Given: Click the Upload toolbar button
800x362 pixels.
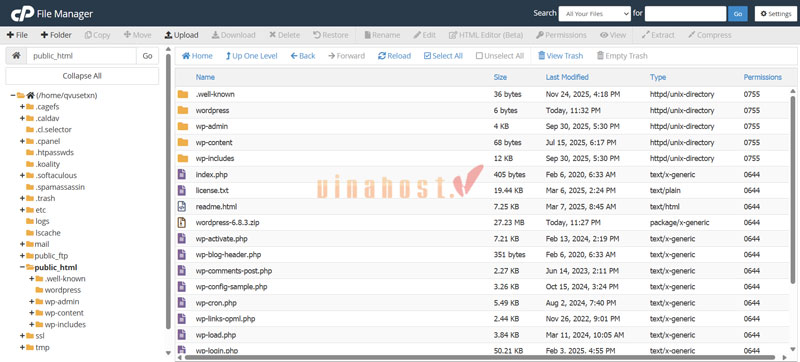Looking at the screenshot, I should click(x=181, y=35).
